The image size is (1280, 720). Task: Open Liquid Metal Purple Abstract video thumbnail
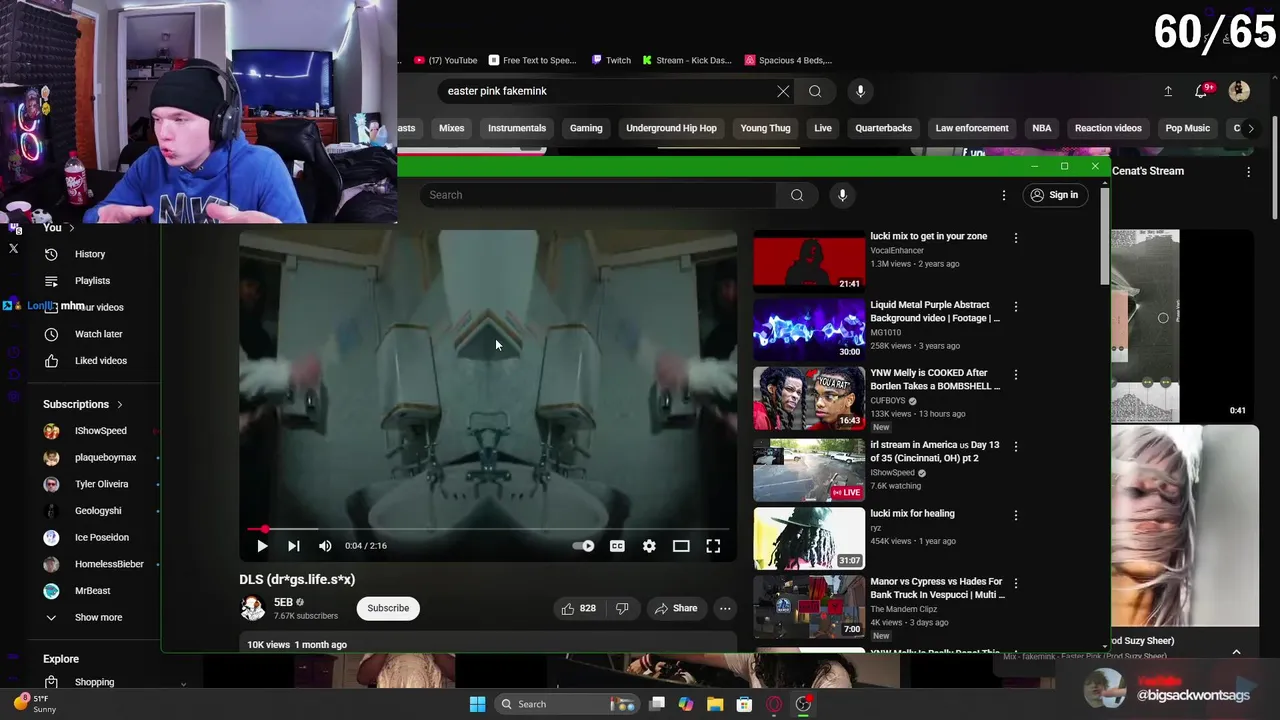point(809,329)
